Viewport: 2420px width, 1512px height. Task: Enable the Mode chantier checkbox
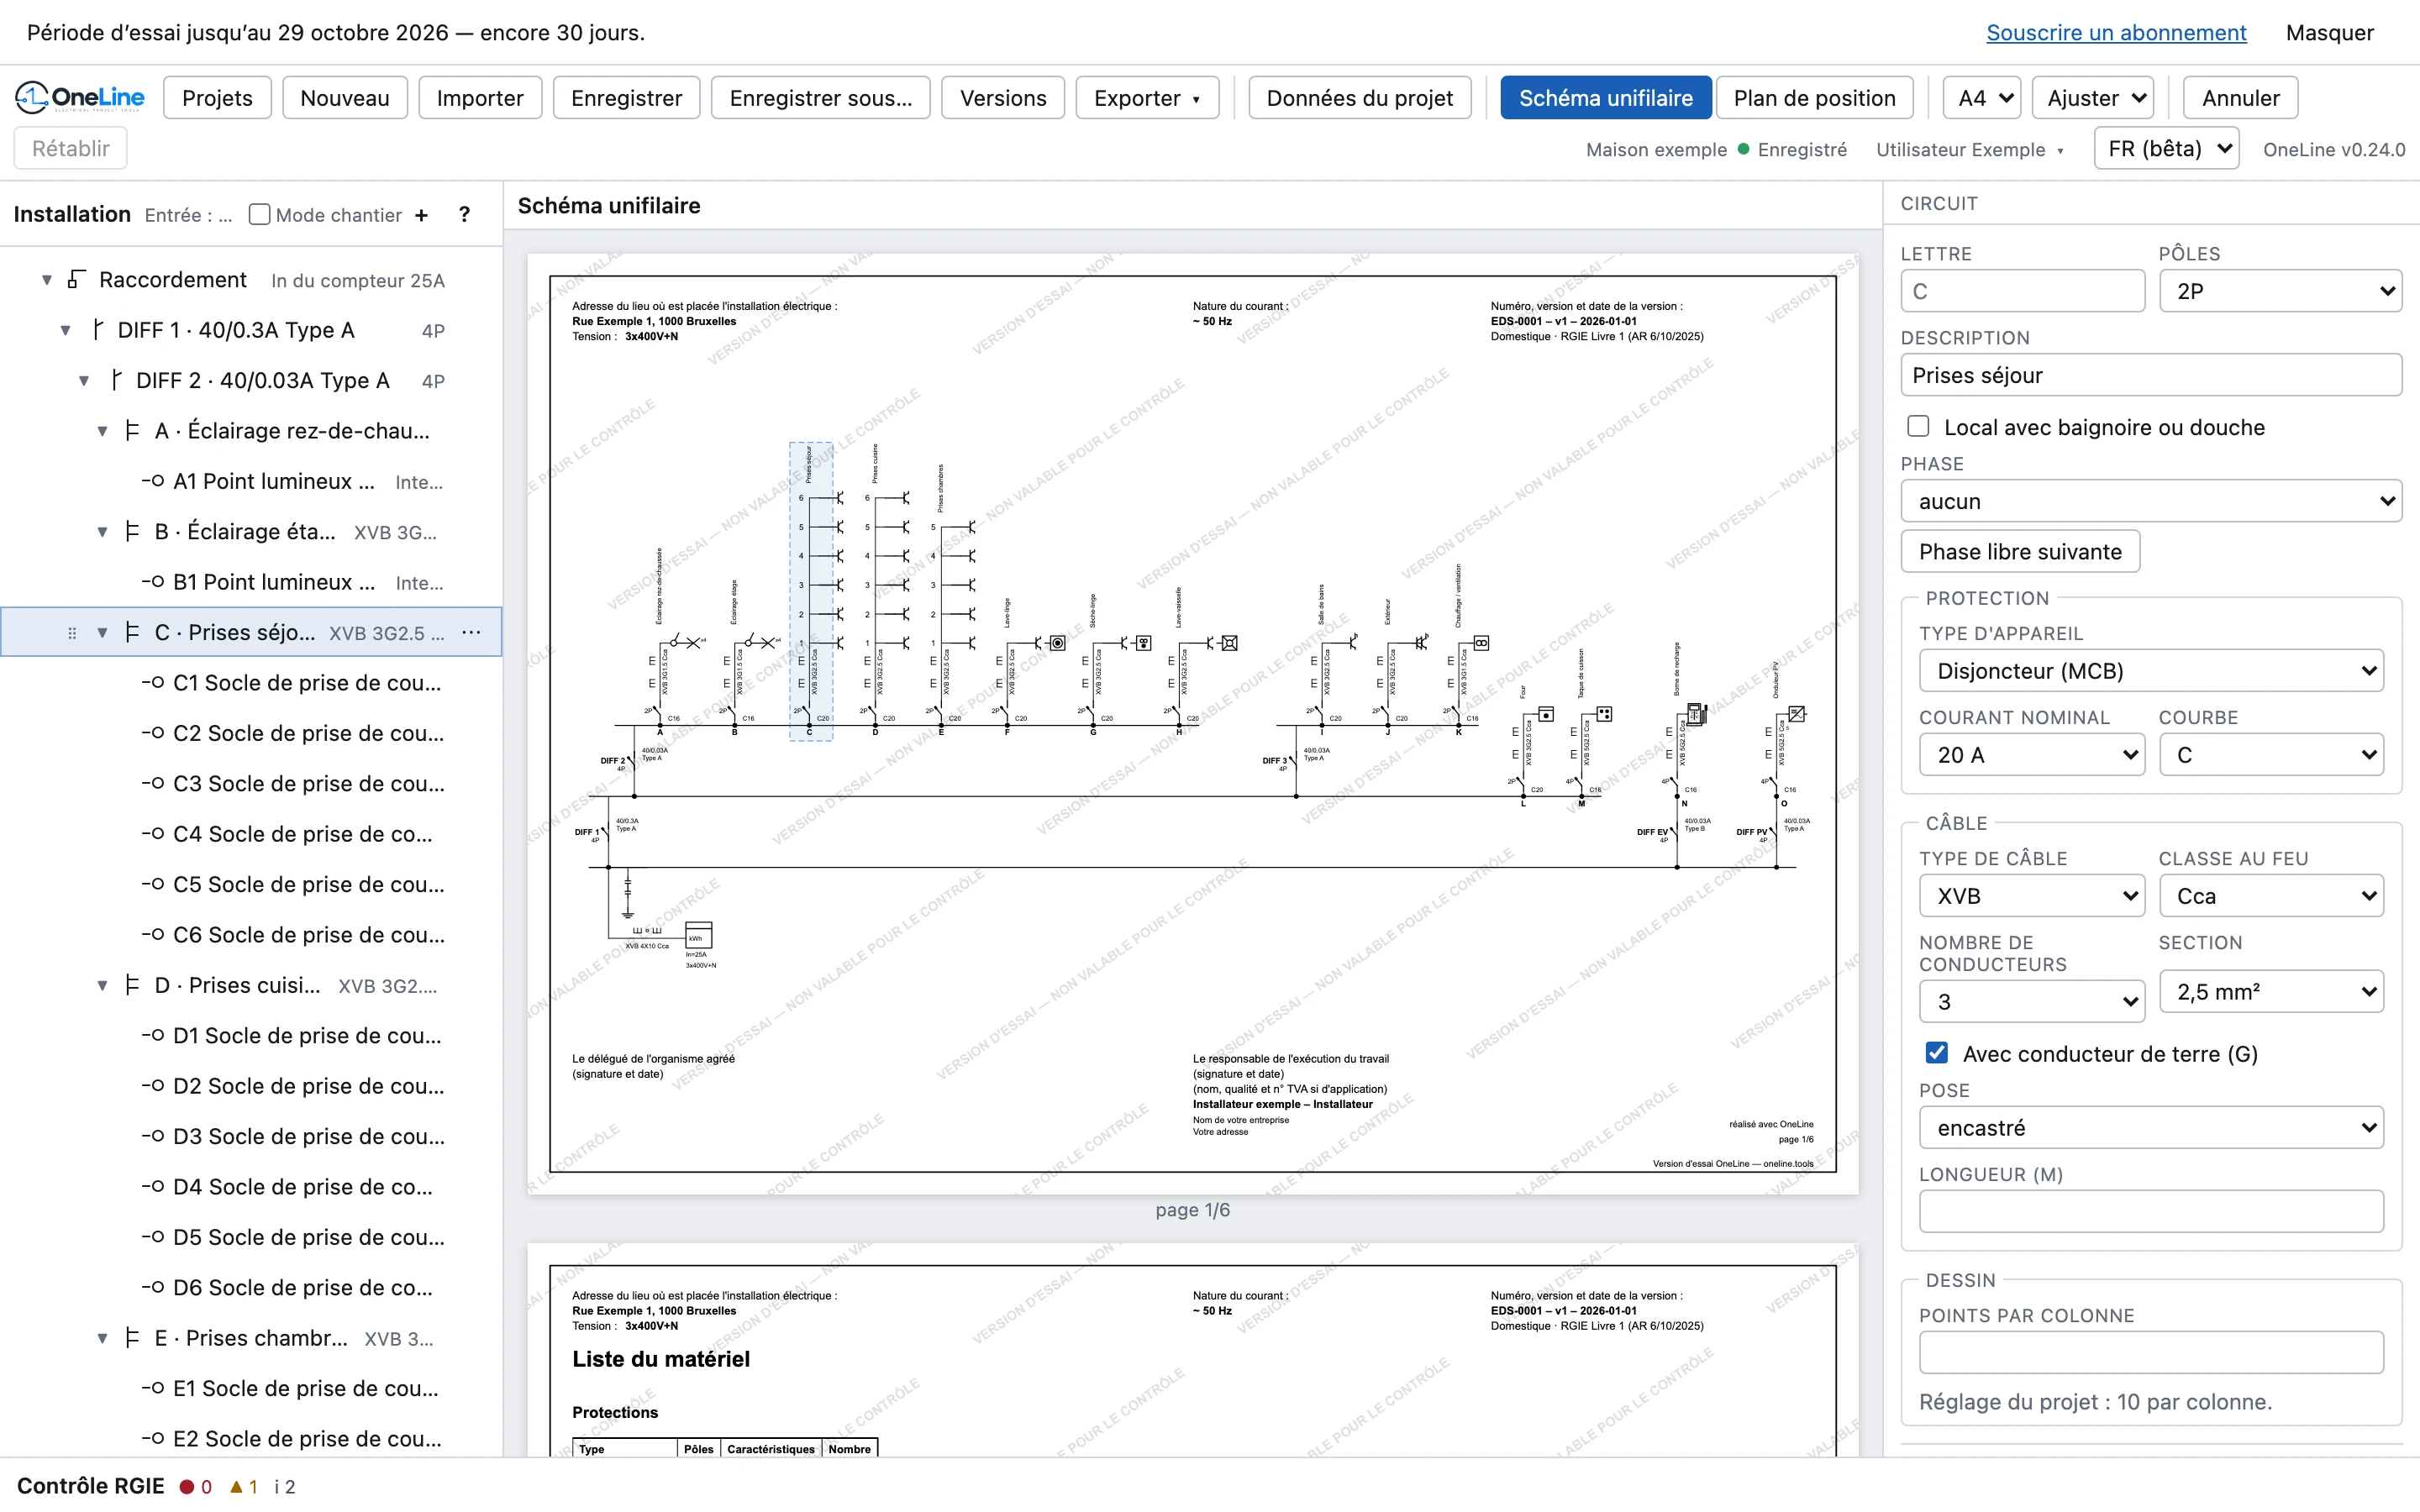click(x=259, y=215)
